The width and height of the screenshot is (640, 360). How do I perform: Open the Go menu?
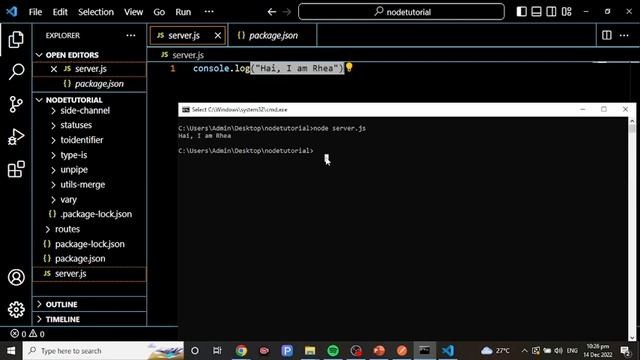pyautogui.click(x=159, y=12)
